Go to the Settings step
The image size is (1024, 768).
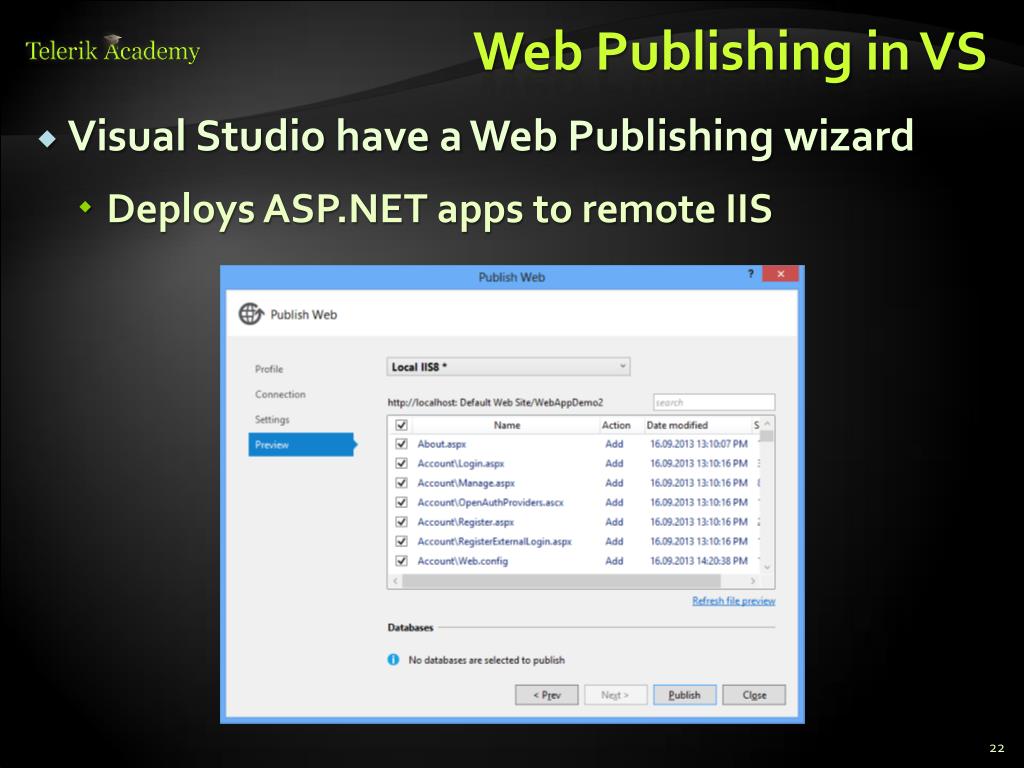(272, 419)
